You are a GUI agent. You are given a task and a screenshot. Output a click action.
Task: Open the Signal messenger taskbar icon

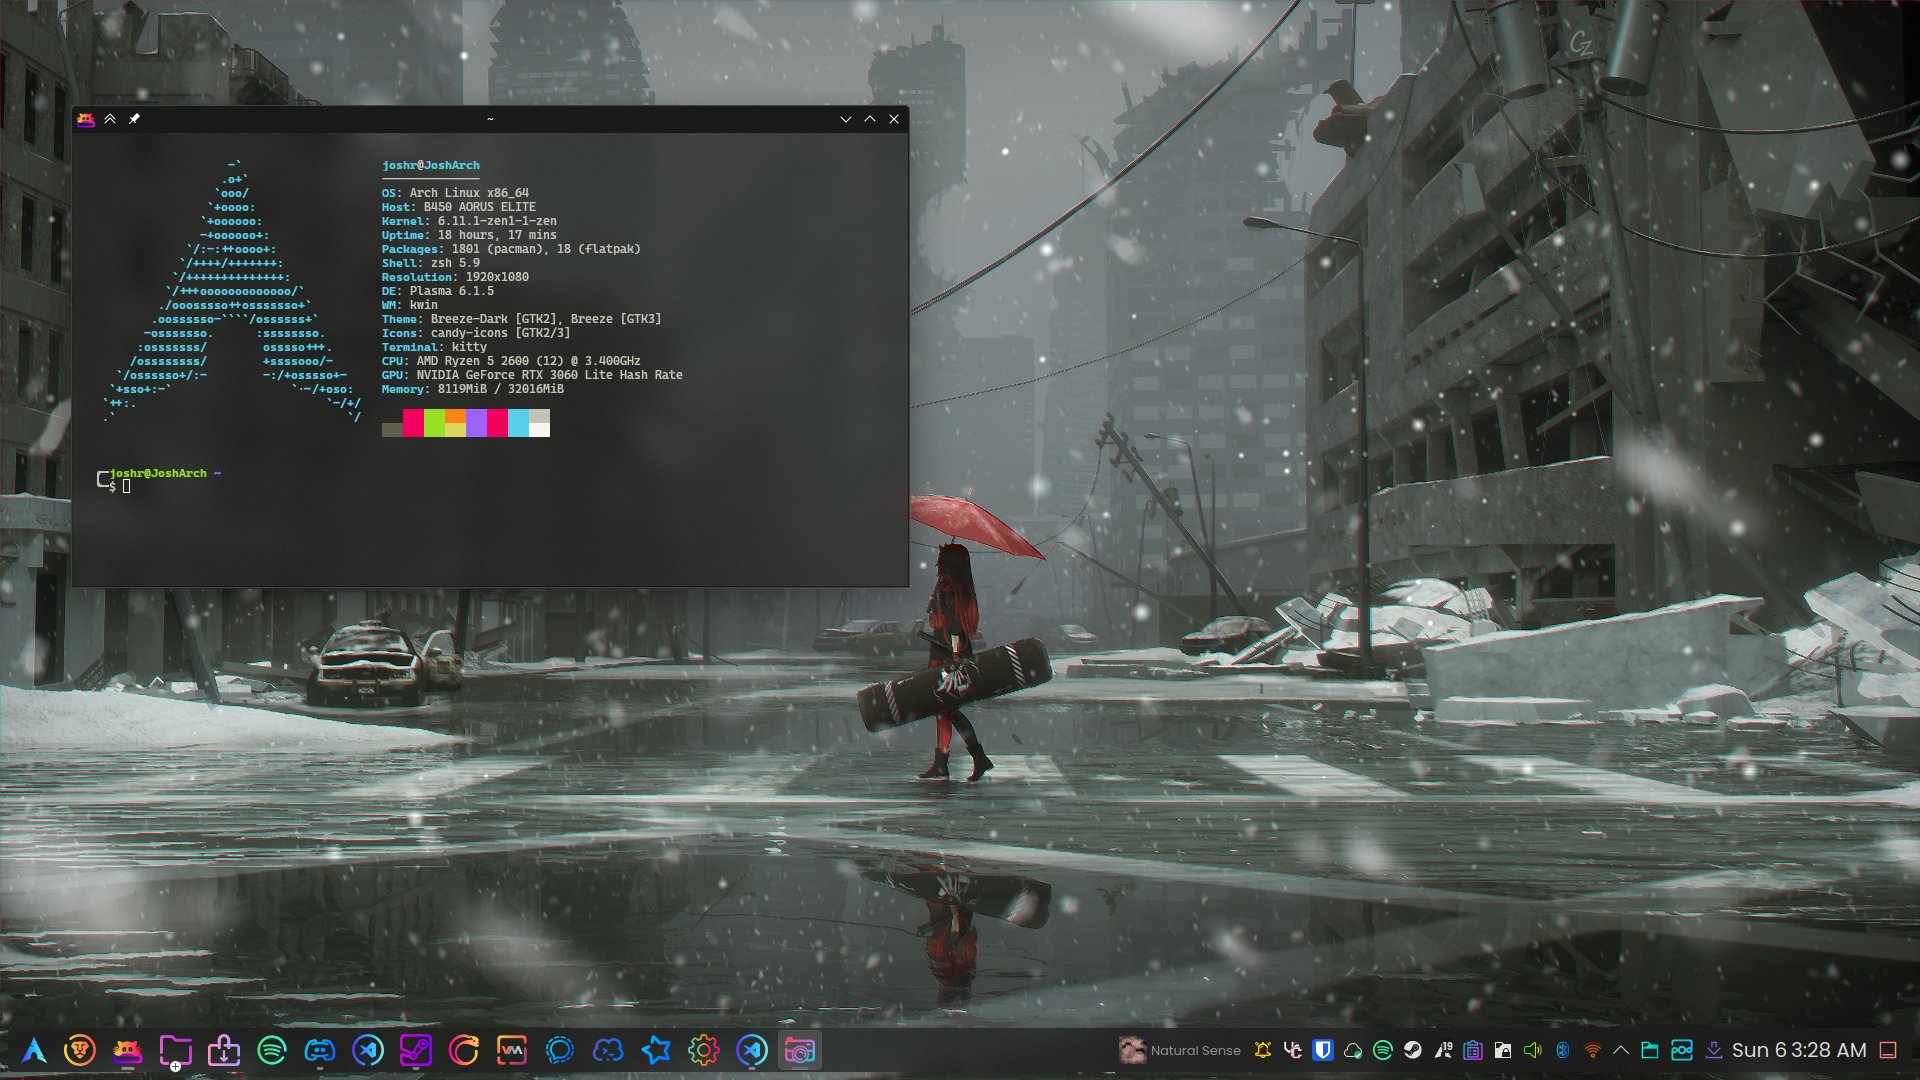point(560,1051)
